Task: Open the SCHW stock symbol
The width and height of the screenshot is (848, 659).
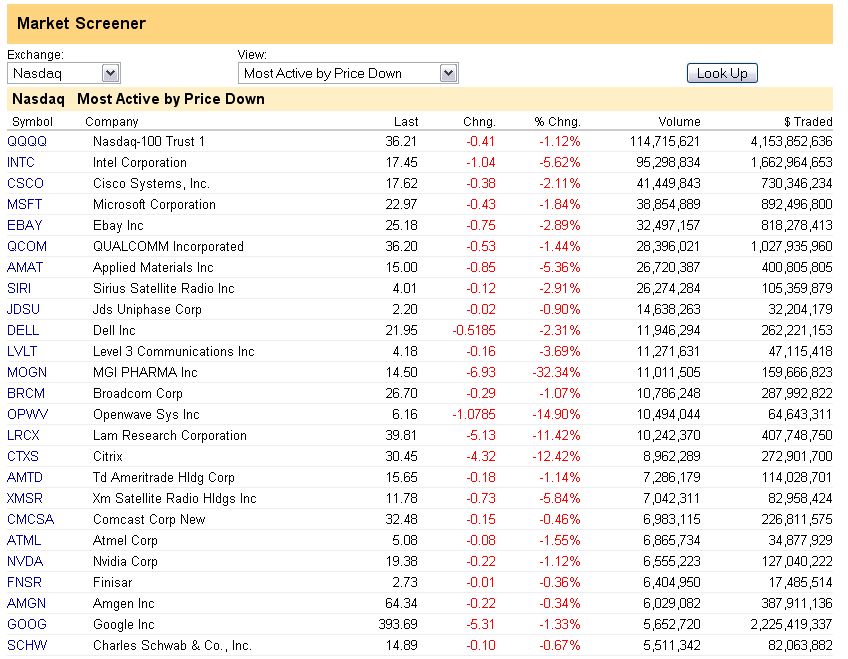Action: click(27, 645)
